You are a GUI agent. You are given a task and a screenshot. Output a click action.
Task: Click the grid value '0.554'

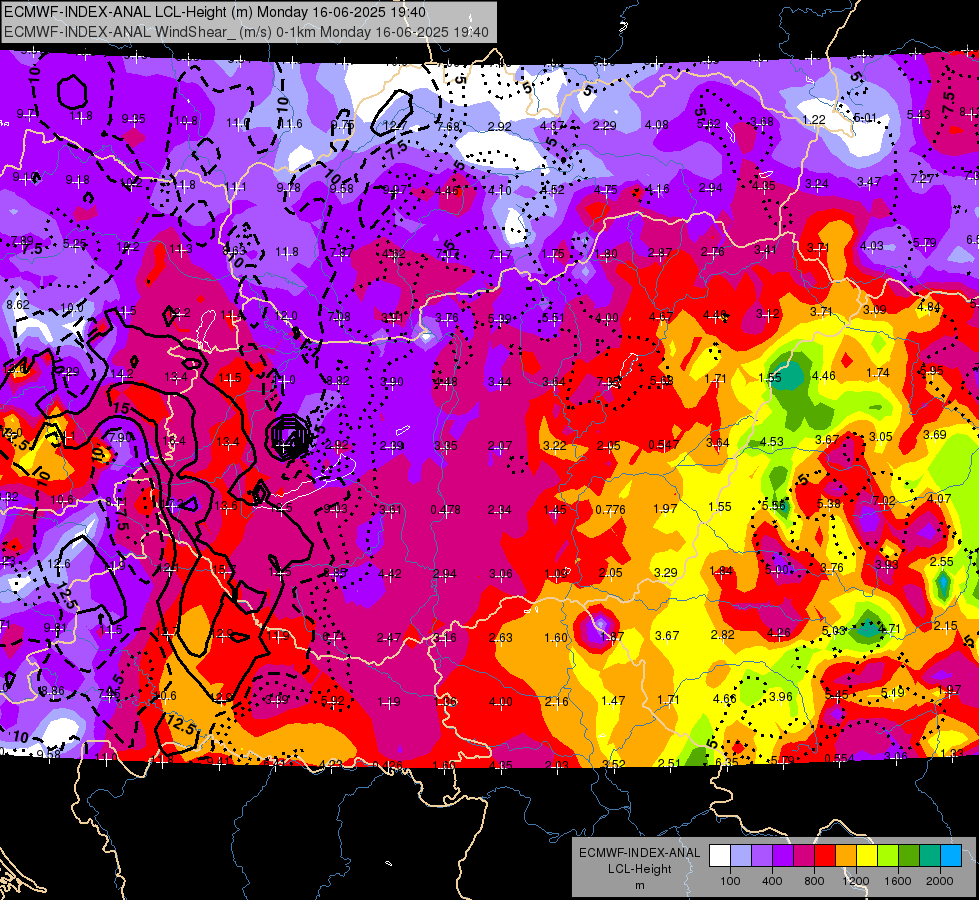click(x=839, y=758)
